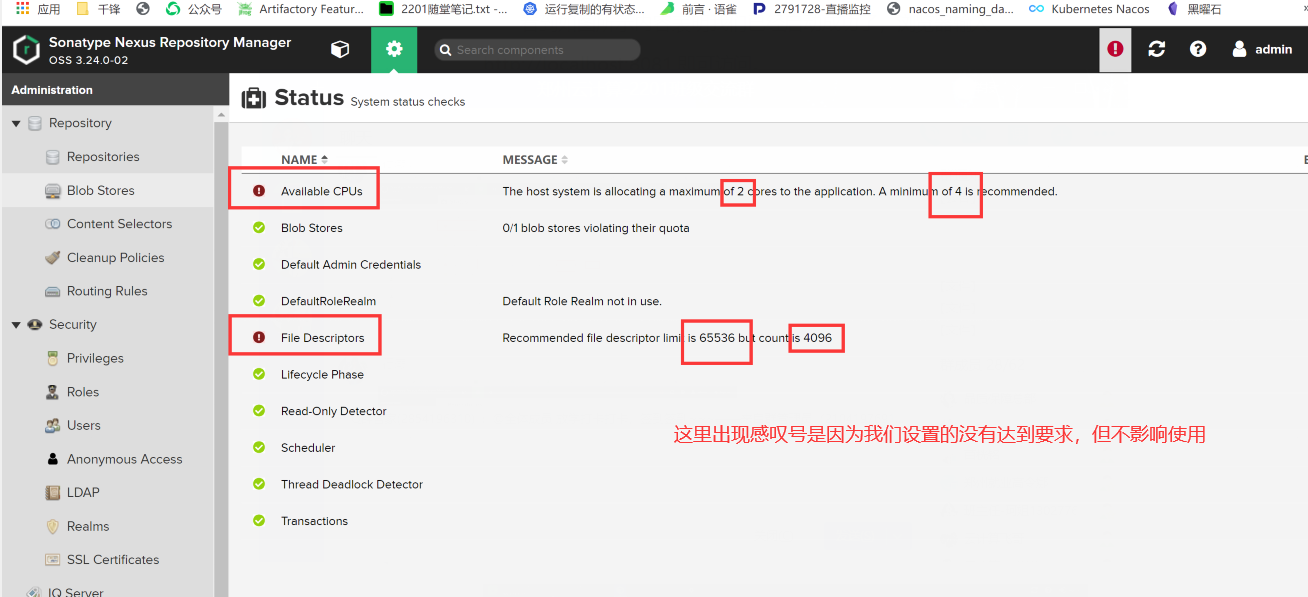This screenshot has width=1308, height=597.
Task: Open the Kubernetes Nacos bookmark
Action: click(x=1089, y=9)
